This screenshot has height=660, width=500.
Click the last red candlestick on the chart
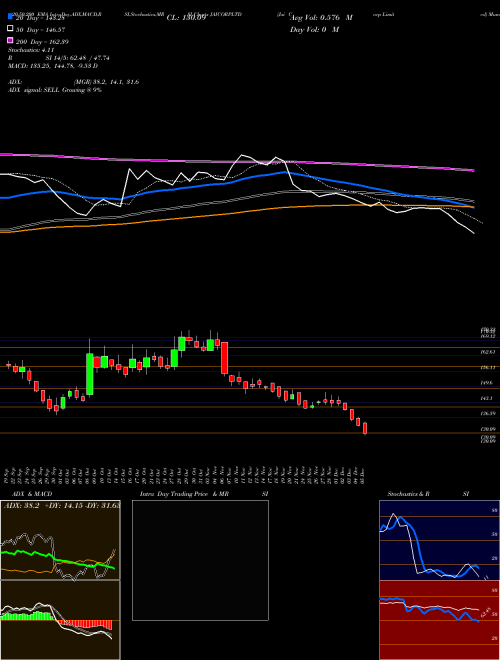coord(365,428)
